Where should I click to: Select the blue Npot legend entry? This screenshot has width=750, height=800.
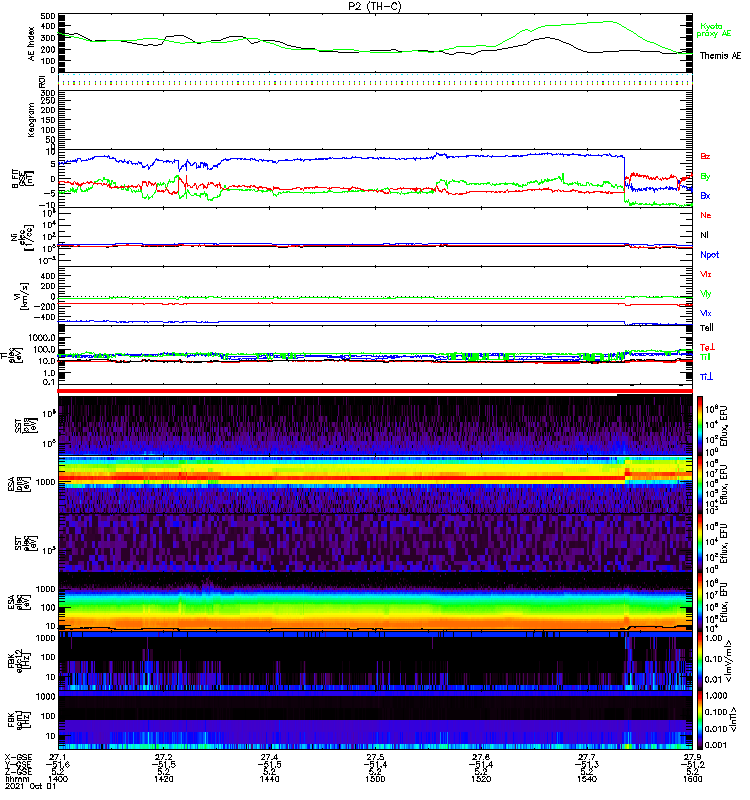[709, 255]
